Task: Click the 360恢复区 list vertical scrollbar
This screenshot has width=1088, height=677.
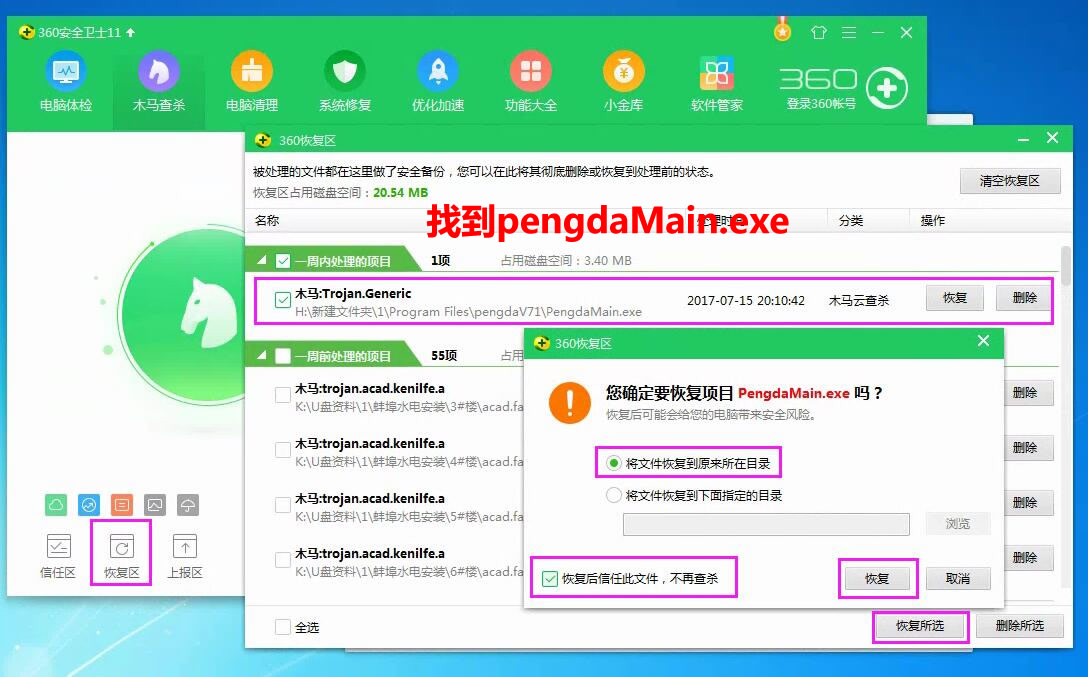Action: [x=1066, y=265]
